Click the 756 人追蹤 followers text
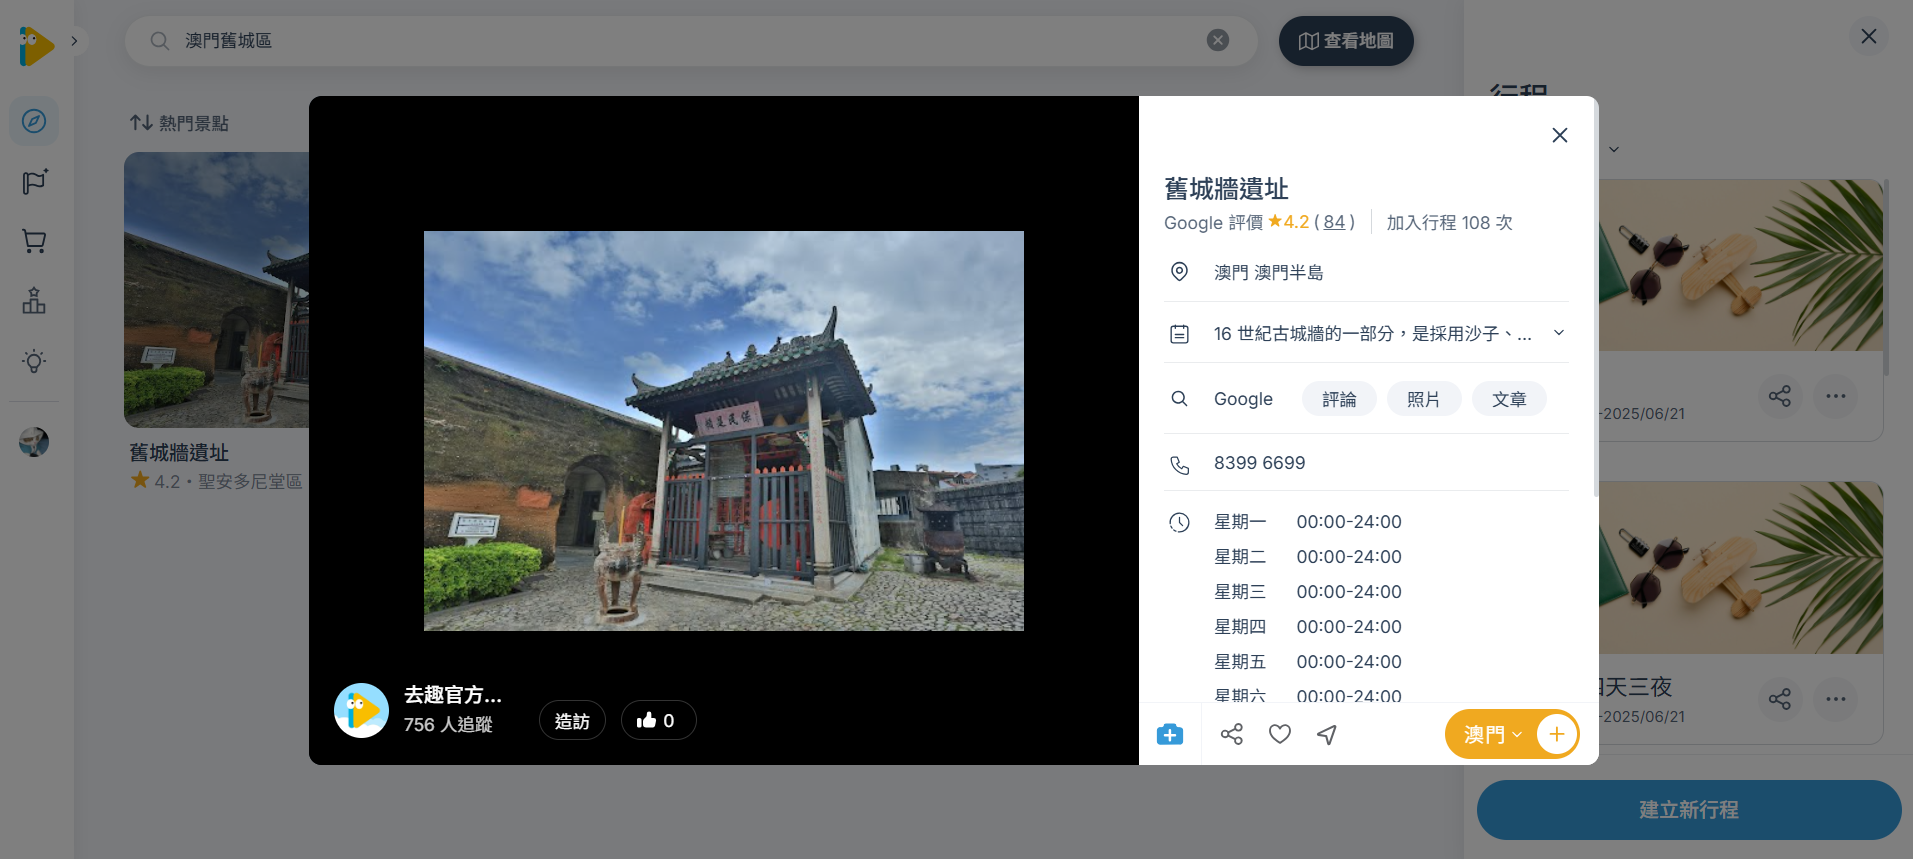 pyautogui.click(x=448, y=724)
